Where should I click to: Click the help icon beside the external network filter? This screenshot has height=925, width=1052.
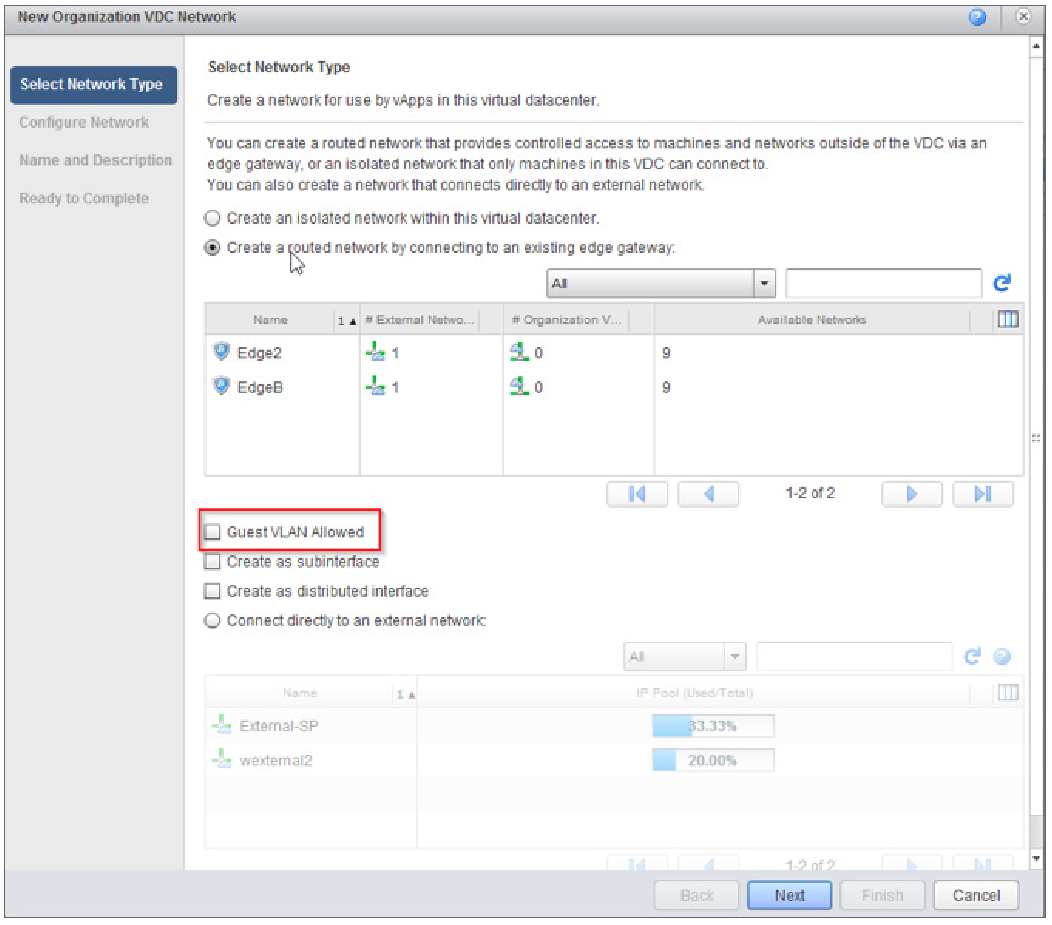(x=1001, y=657)
